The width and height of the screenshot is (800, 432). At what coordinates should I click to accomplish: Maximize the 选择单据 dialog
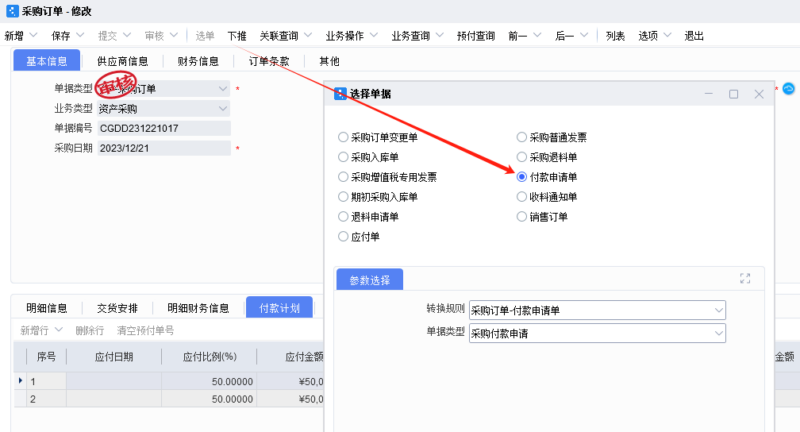[734, 94]
